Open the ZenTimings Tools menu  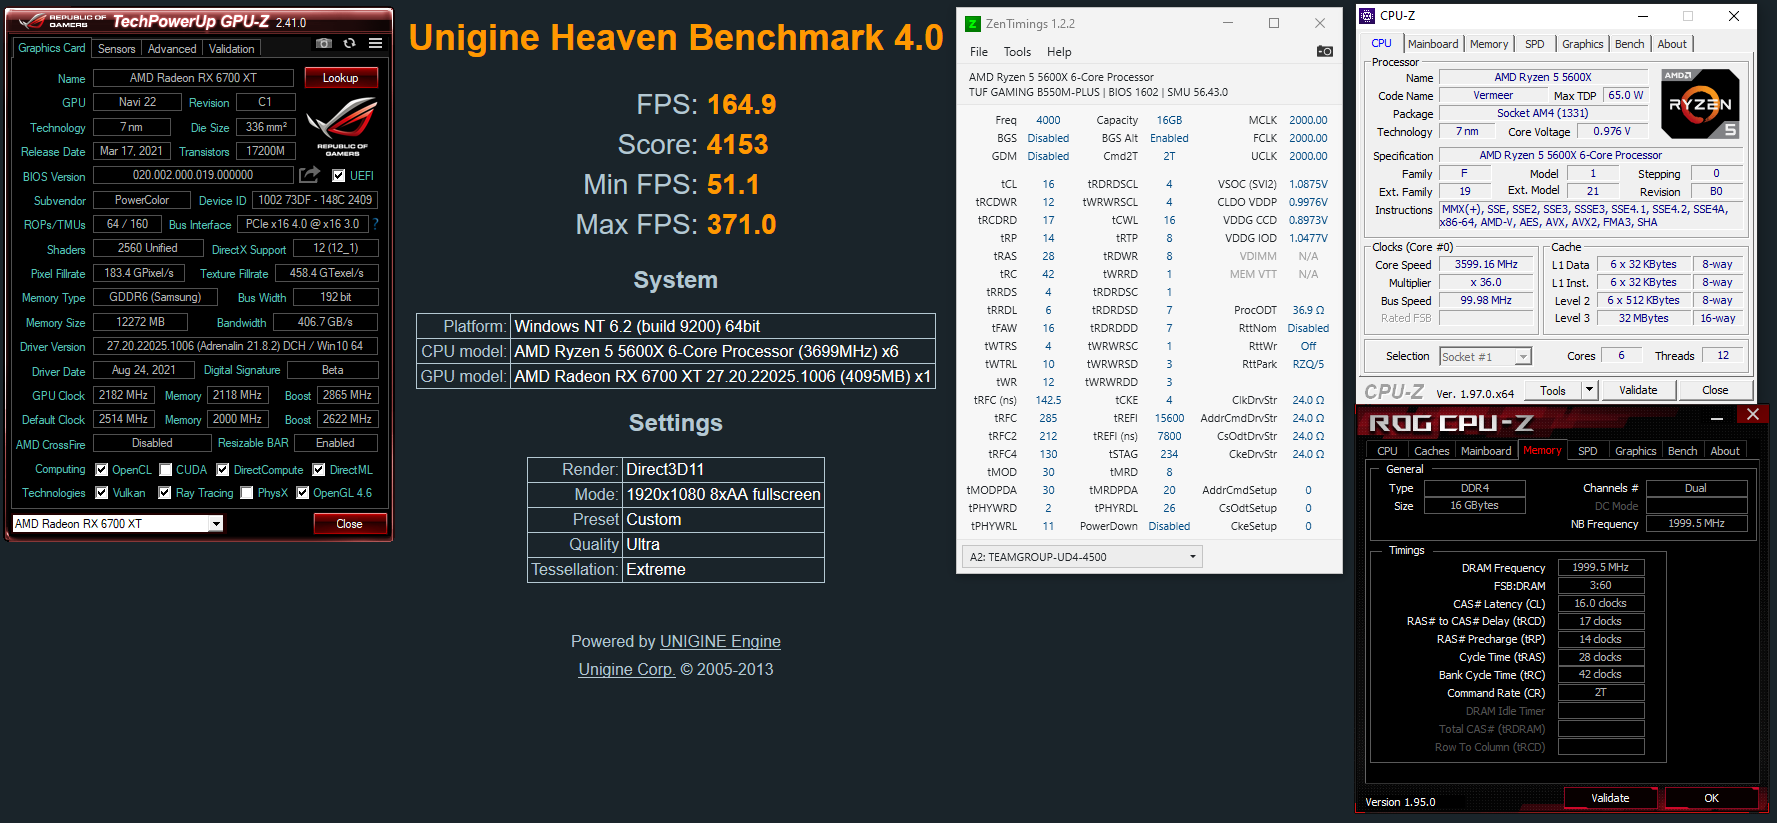point(1017,52)
